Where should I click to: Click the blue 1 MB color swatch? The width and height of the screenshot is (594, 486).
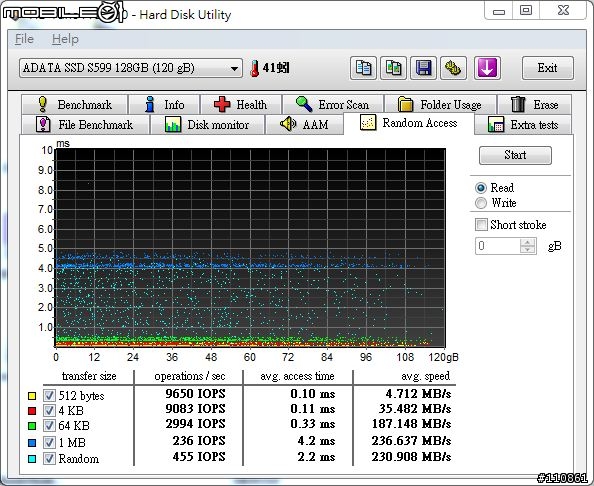click(32, 443)
